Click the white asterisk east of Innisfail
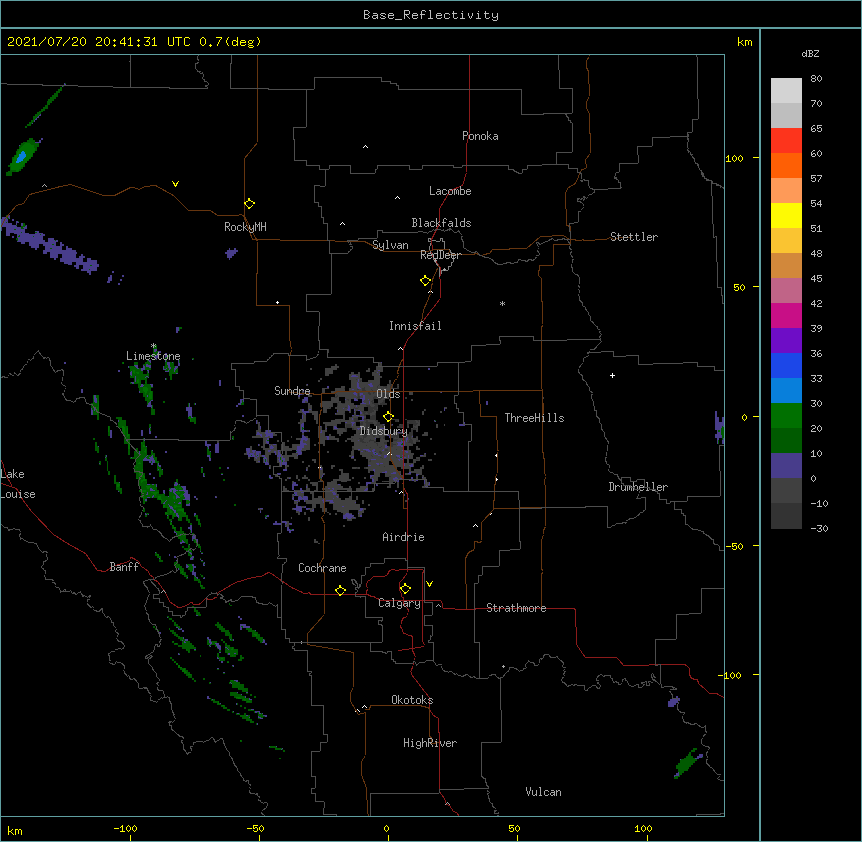This screenshot has height=842, width=862. 502,303
